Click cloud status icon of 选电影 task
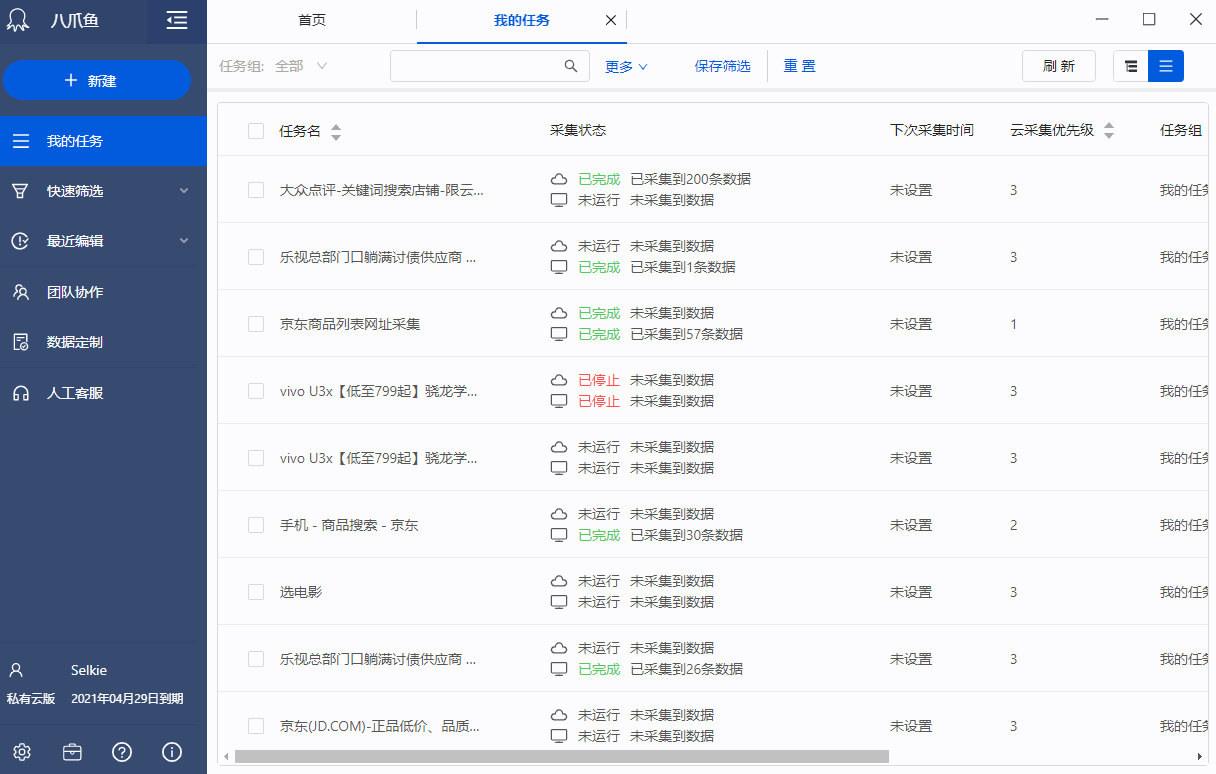 click(x=559, y=581)
